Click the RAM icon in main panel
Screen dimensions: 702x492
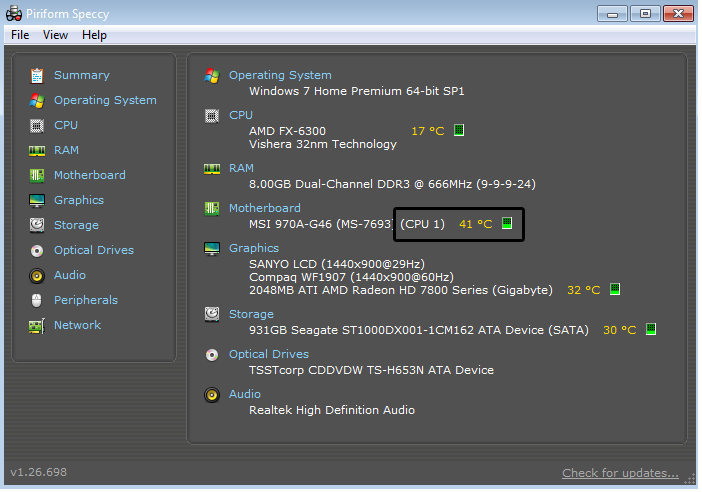point(212,169)
